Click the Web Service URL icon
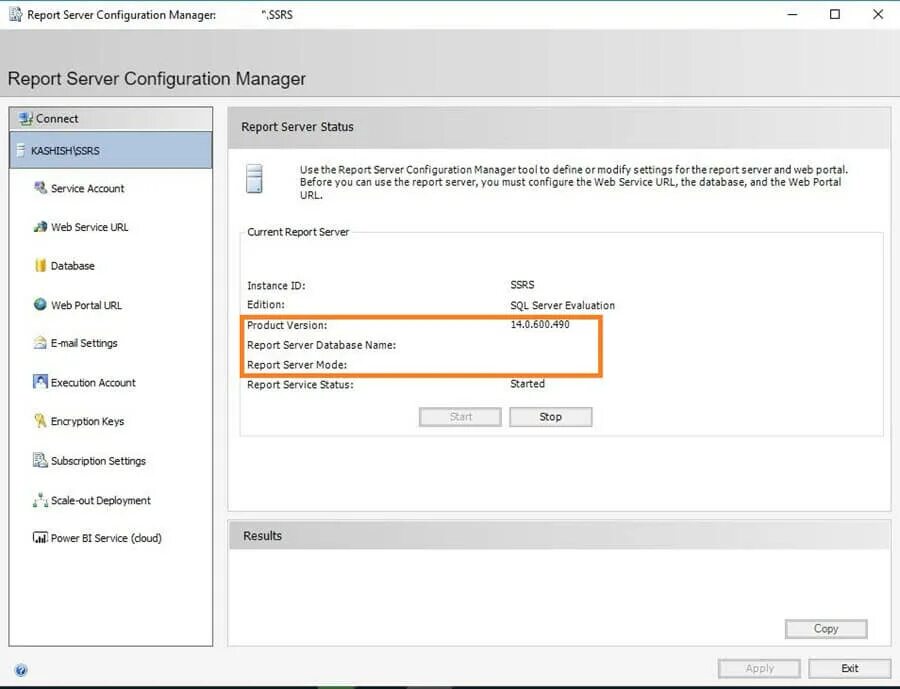Viewport: 900px width, 689px height. click(40, 227)
